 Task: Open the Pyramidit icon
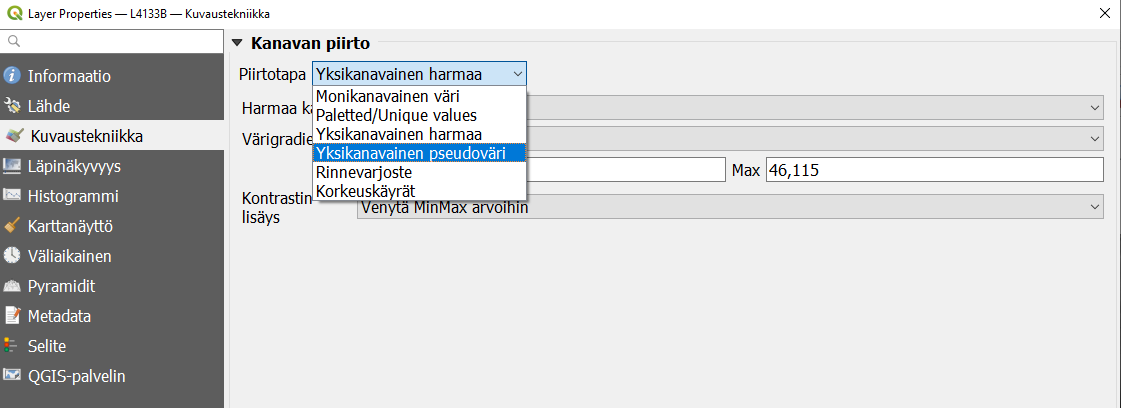pos(13,285)
